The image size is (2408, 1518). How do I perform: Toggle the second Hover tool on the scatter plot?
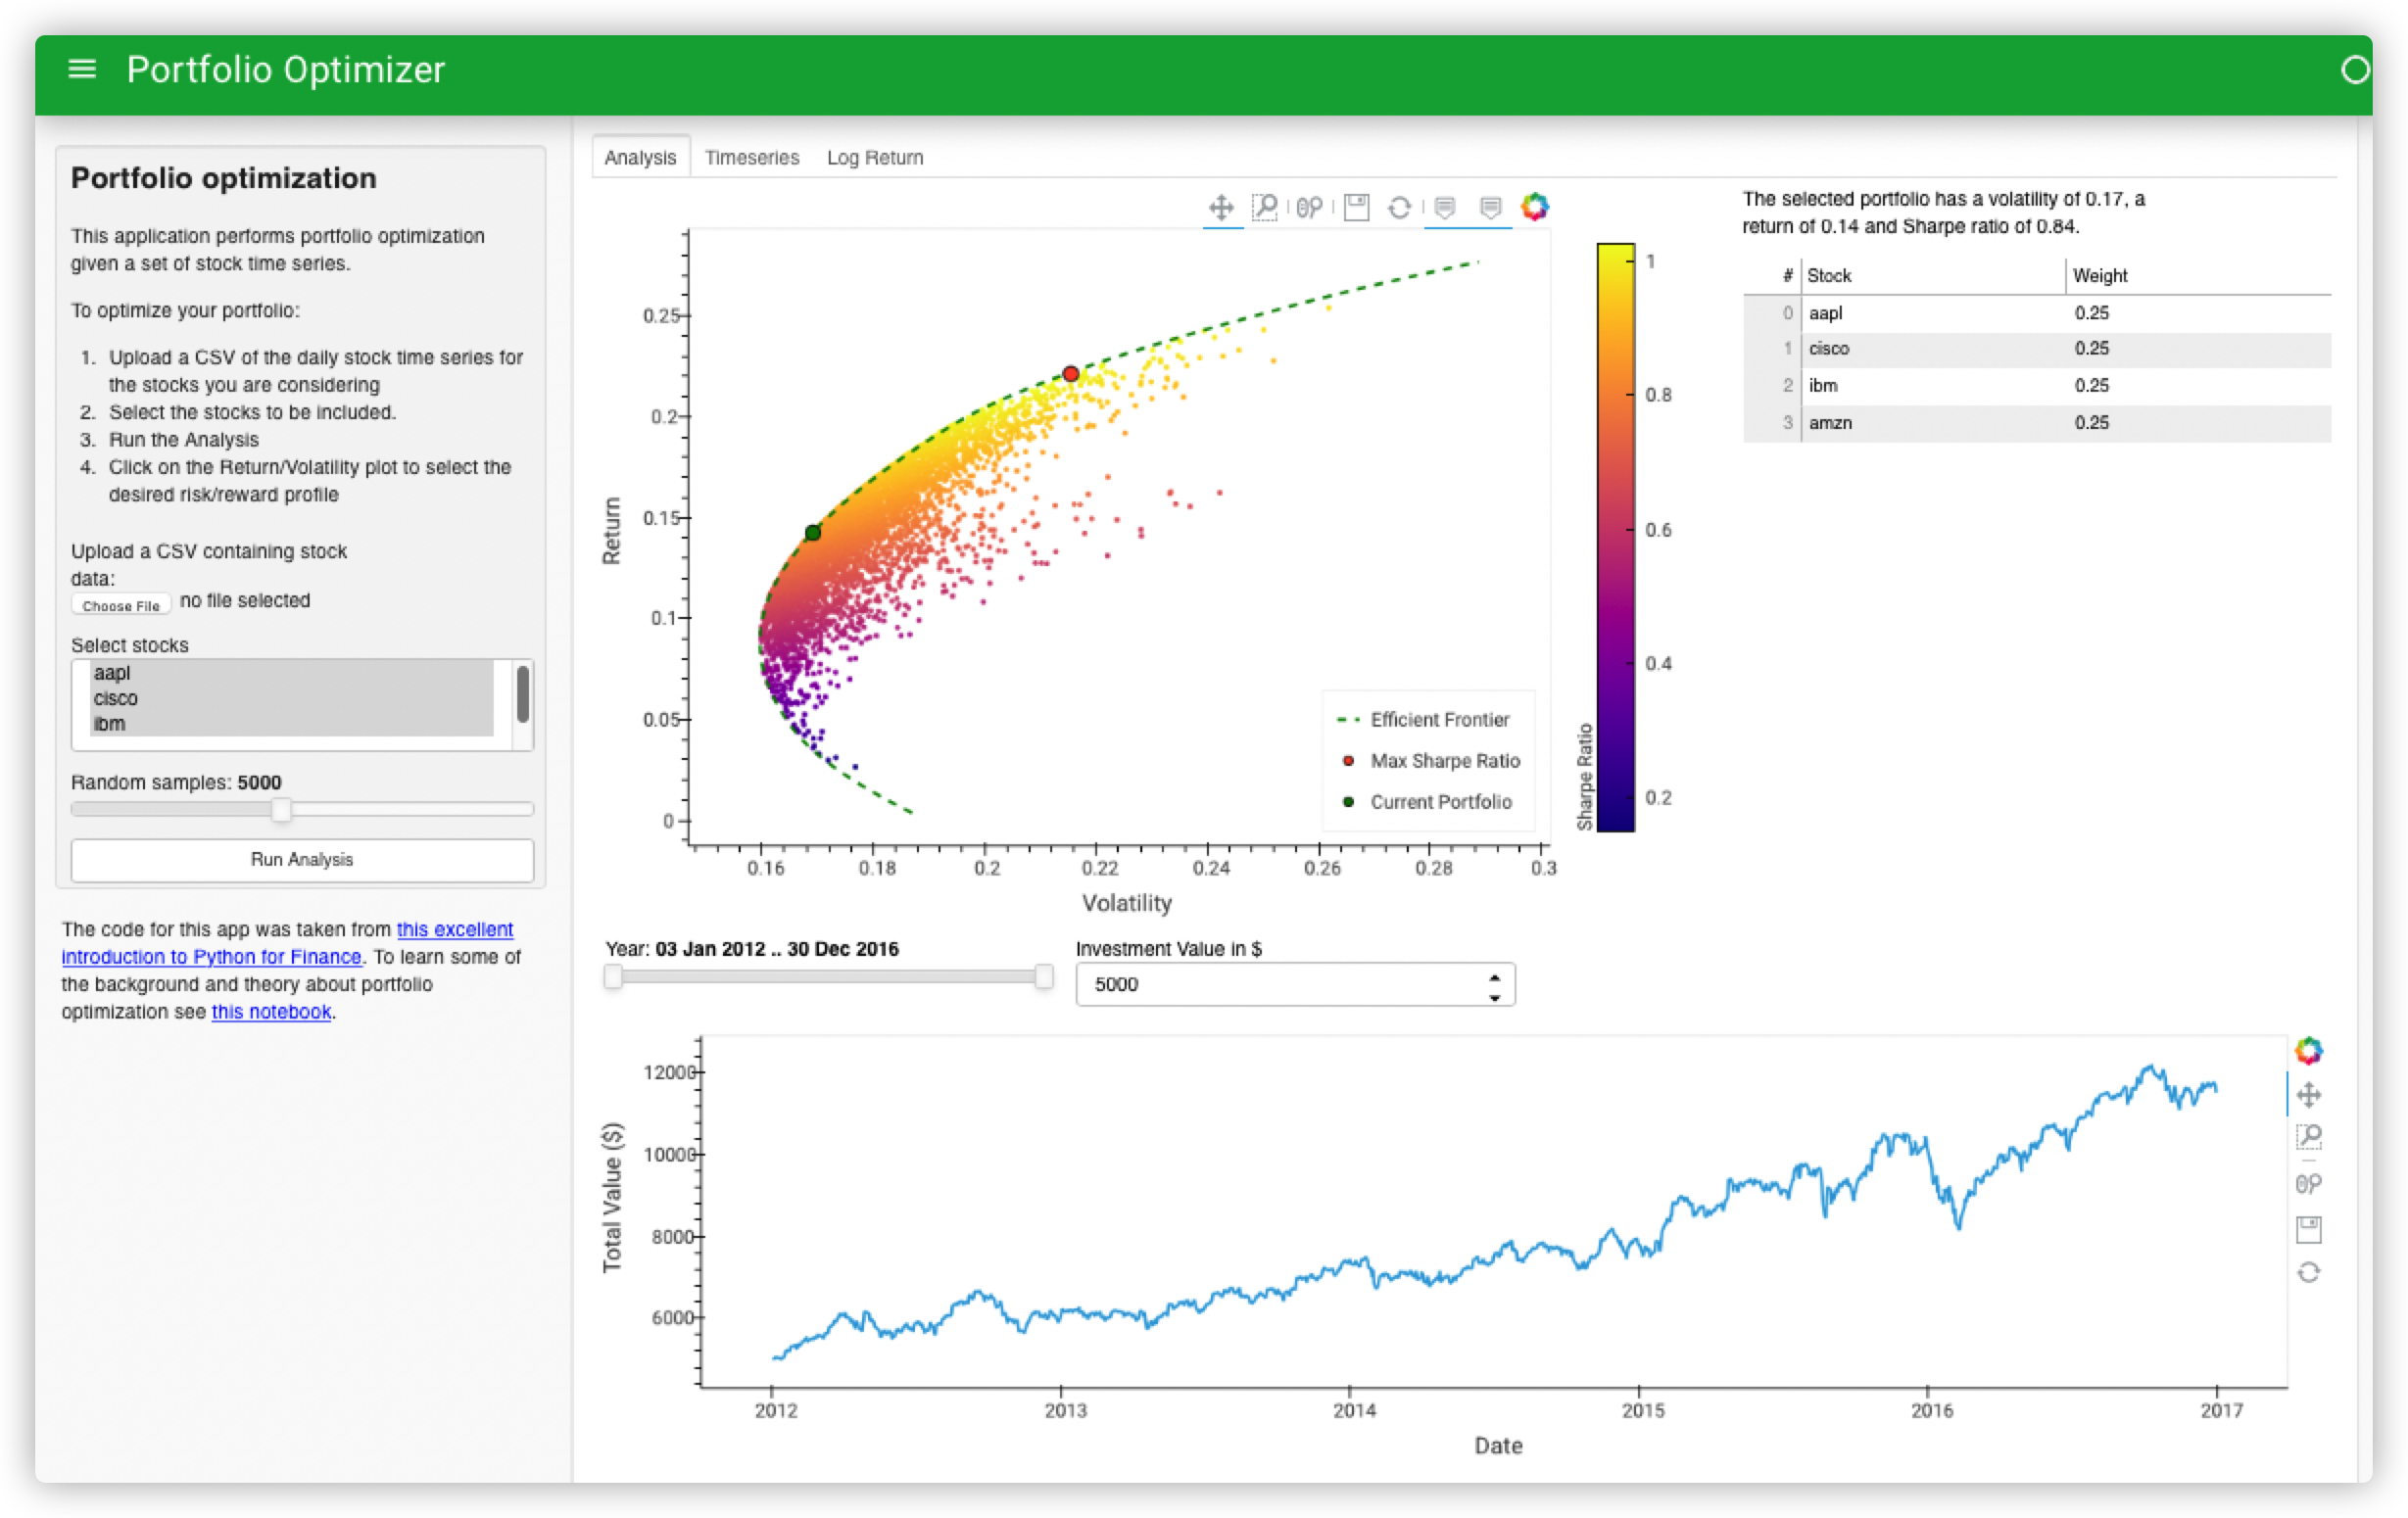(x=1490, y=207)
